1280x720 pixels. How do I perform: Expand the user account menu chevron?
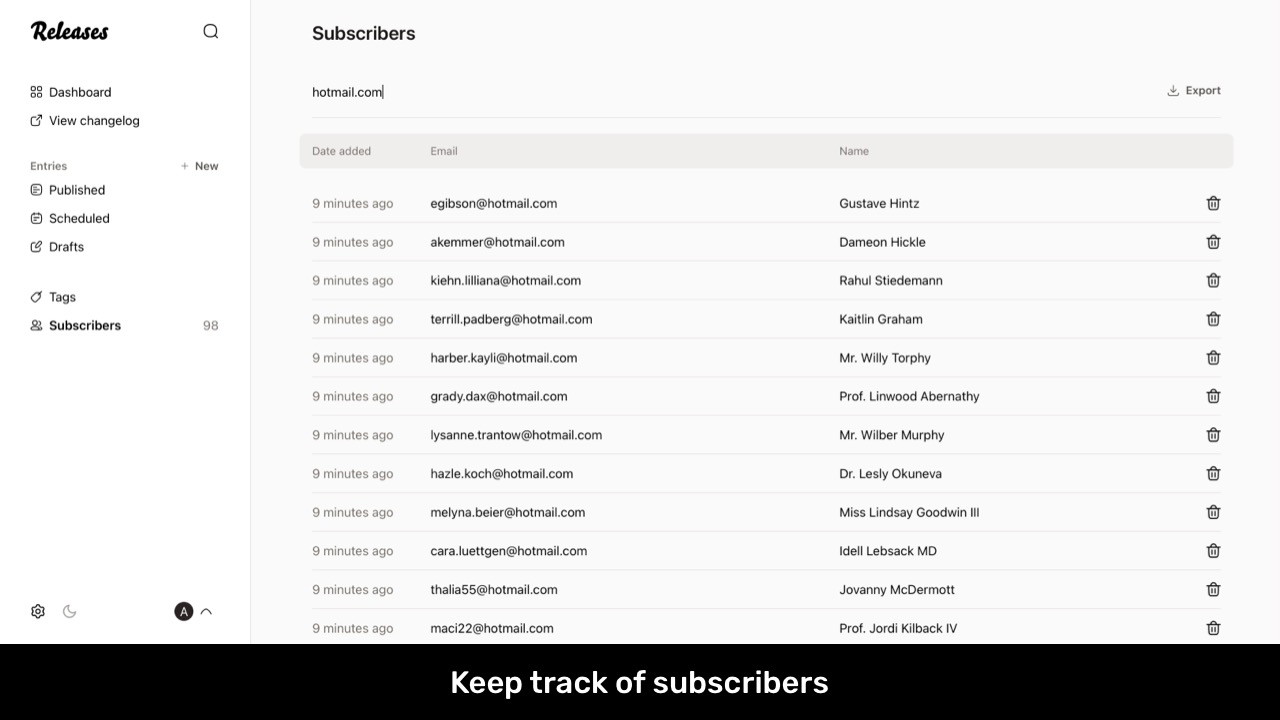click(206, 611)
